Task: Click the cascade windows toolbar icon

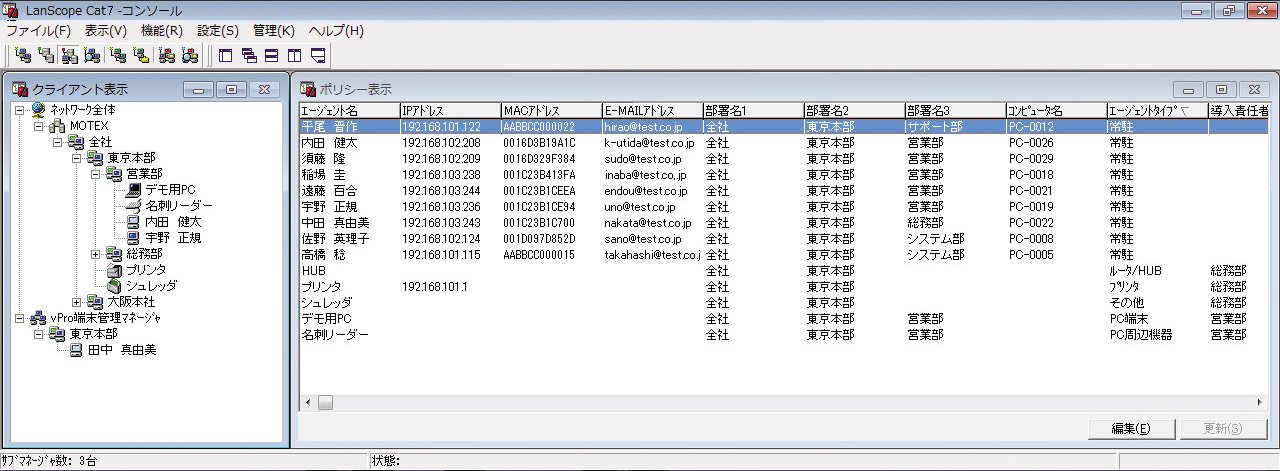Action: point(247,54)
